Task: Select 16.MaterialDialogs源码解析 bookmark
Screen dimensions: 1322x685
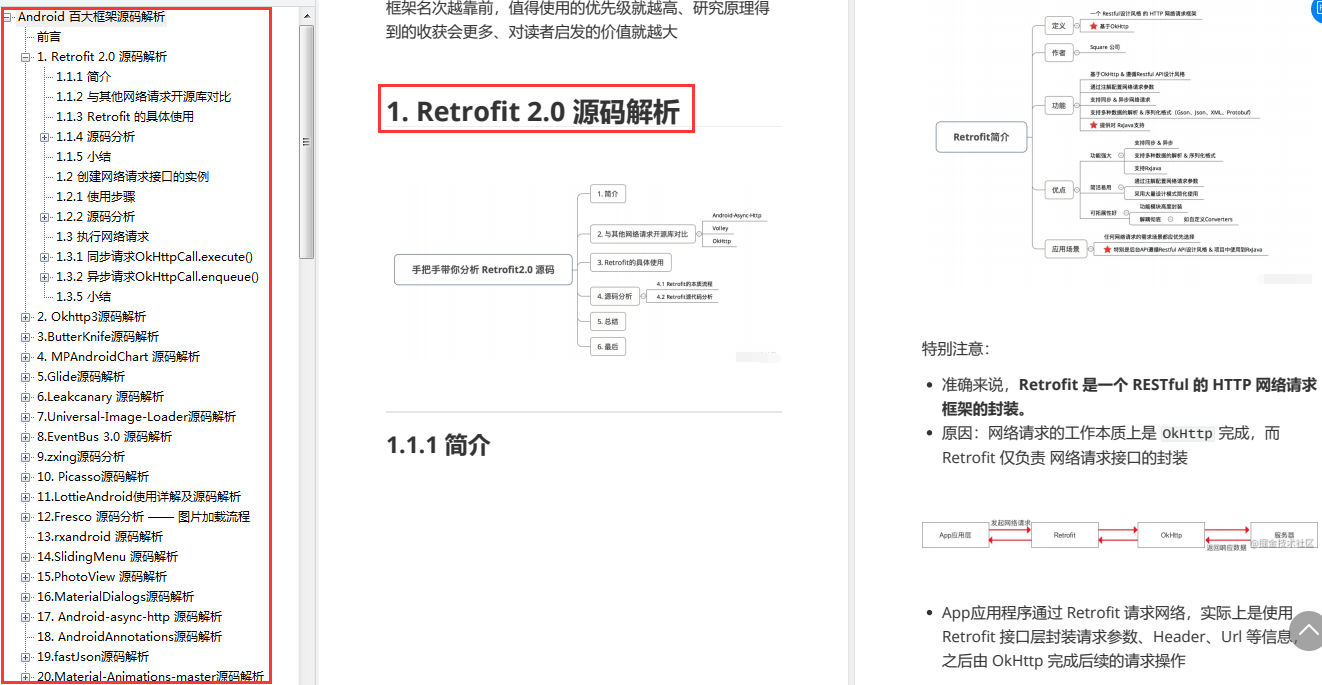Action: 115,597
